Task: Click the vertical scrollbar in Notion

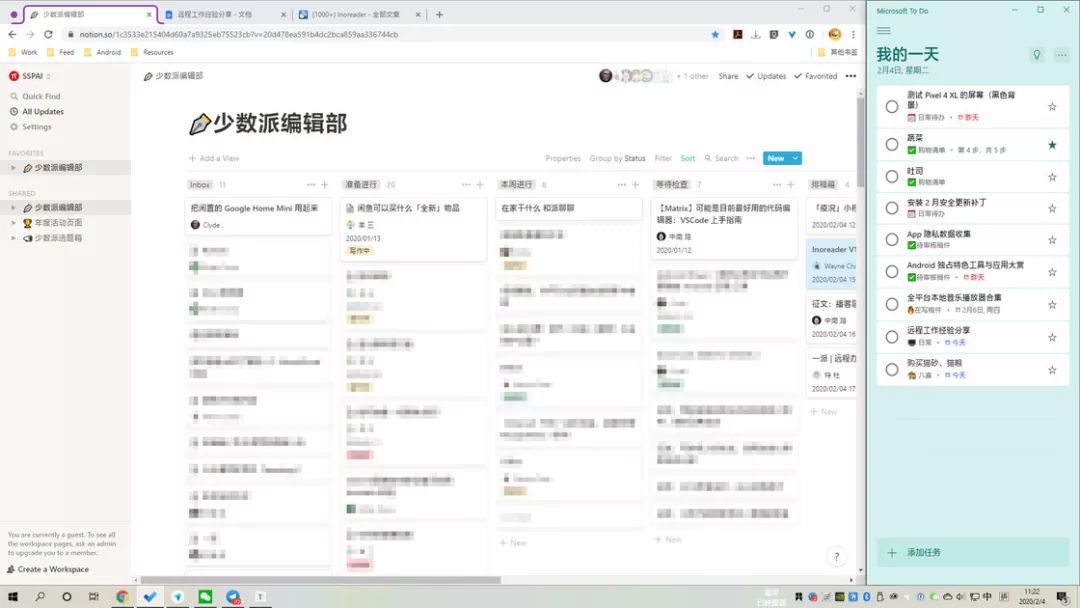Action: click(860, 143)
